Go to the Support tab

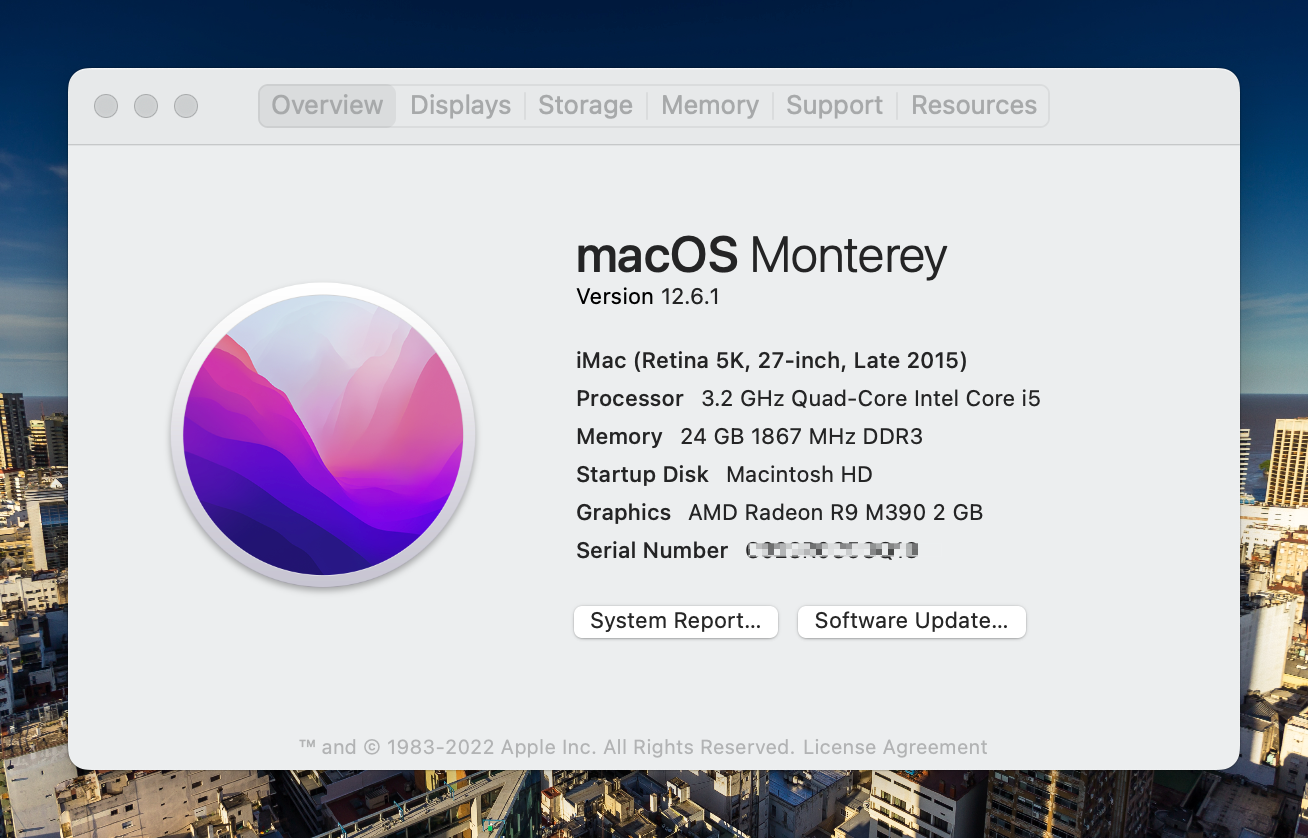click(834, 106)
